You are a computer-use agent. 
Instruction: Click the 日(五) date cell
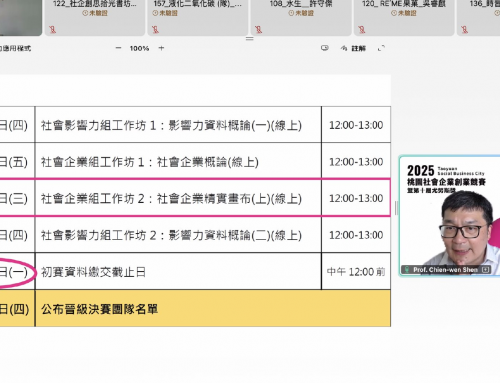point(17,162)
